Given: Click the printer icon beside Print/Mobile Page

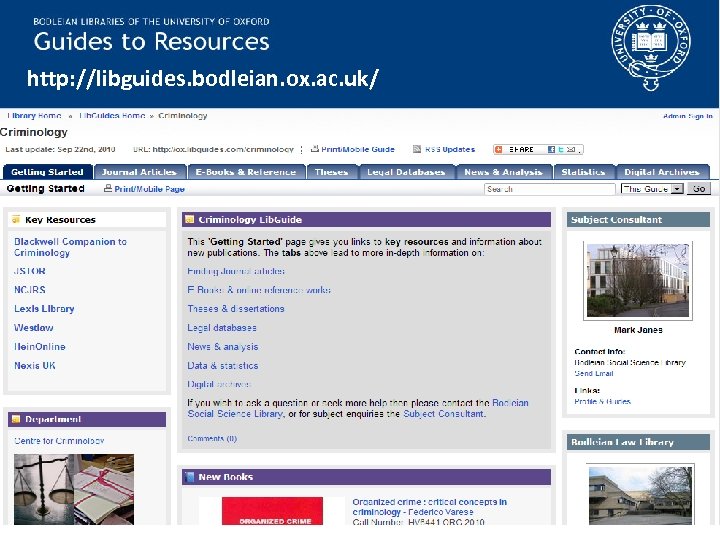Looking at the screenshot, I should (x=108, y=188).
